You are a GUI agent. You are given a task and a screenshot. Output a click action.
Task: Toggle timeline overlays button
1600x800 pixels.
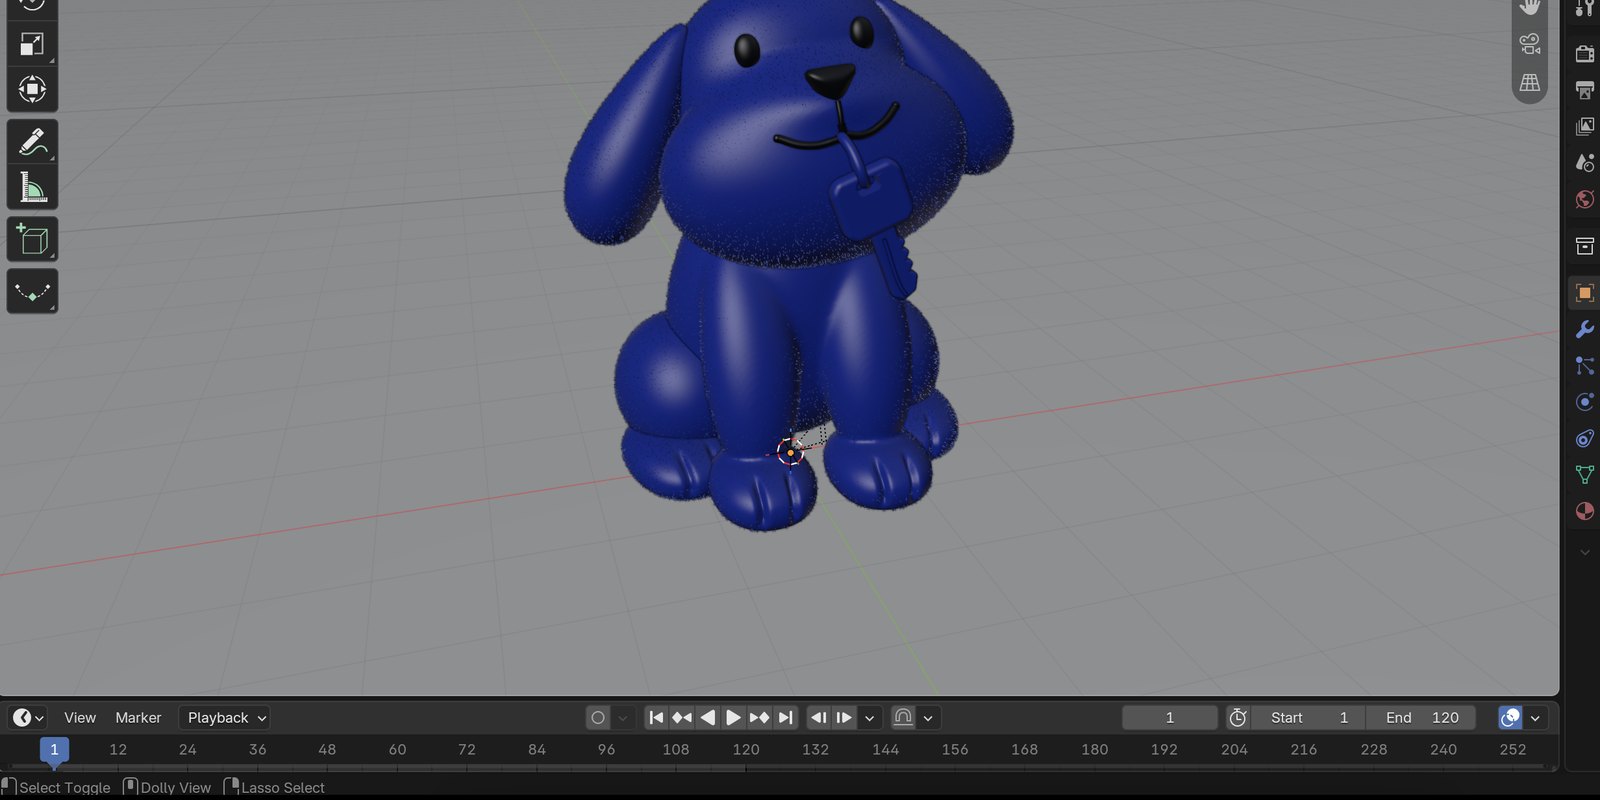coord(1510,718)
